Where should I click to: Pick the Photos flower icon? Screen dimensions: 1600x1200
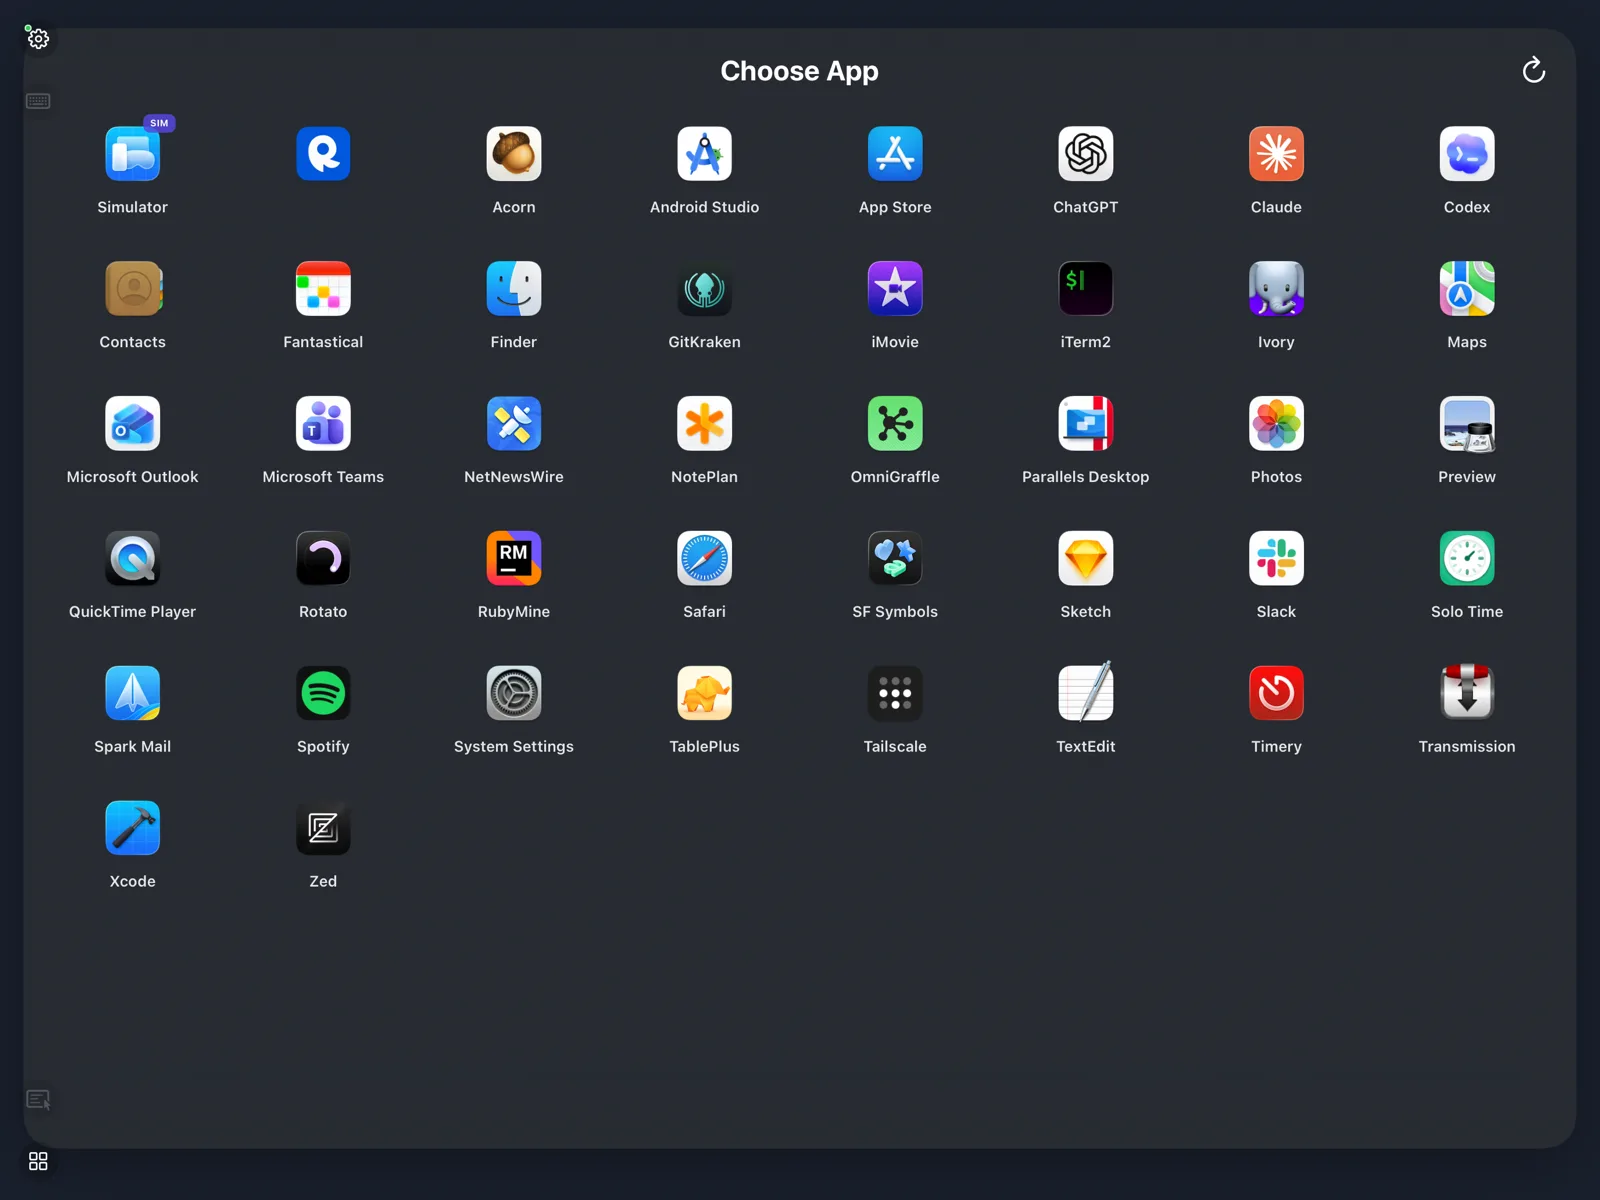pos(1276,424)
